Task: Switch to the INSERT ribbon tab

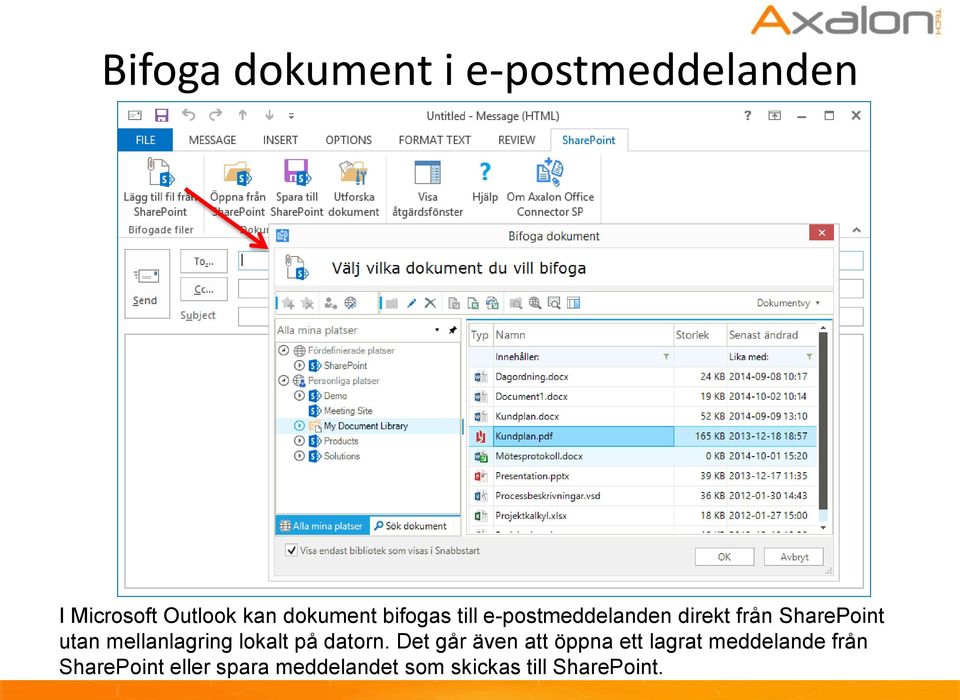Action: point(280,140)
